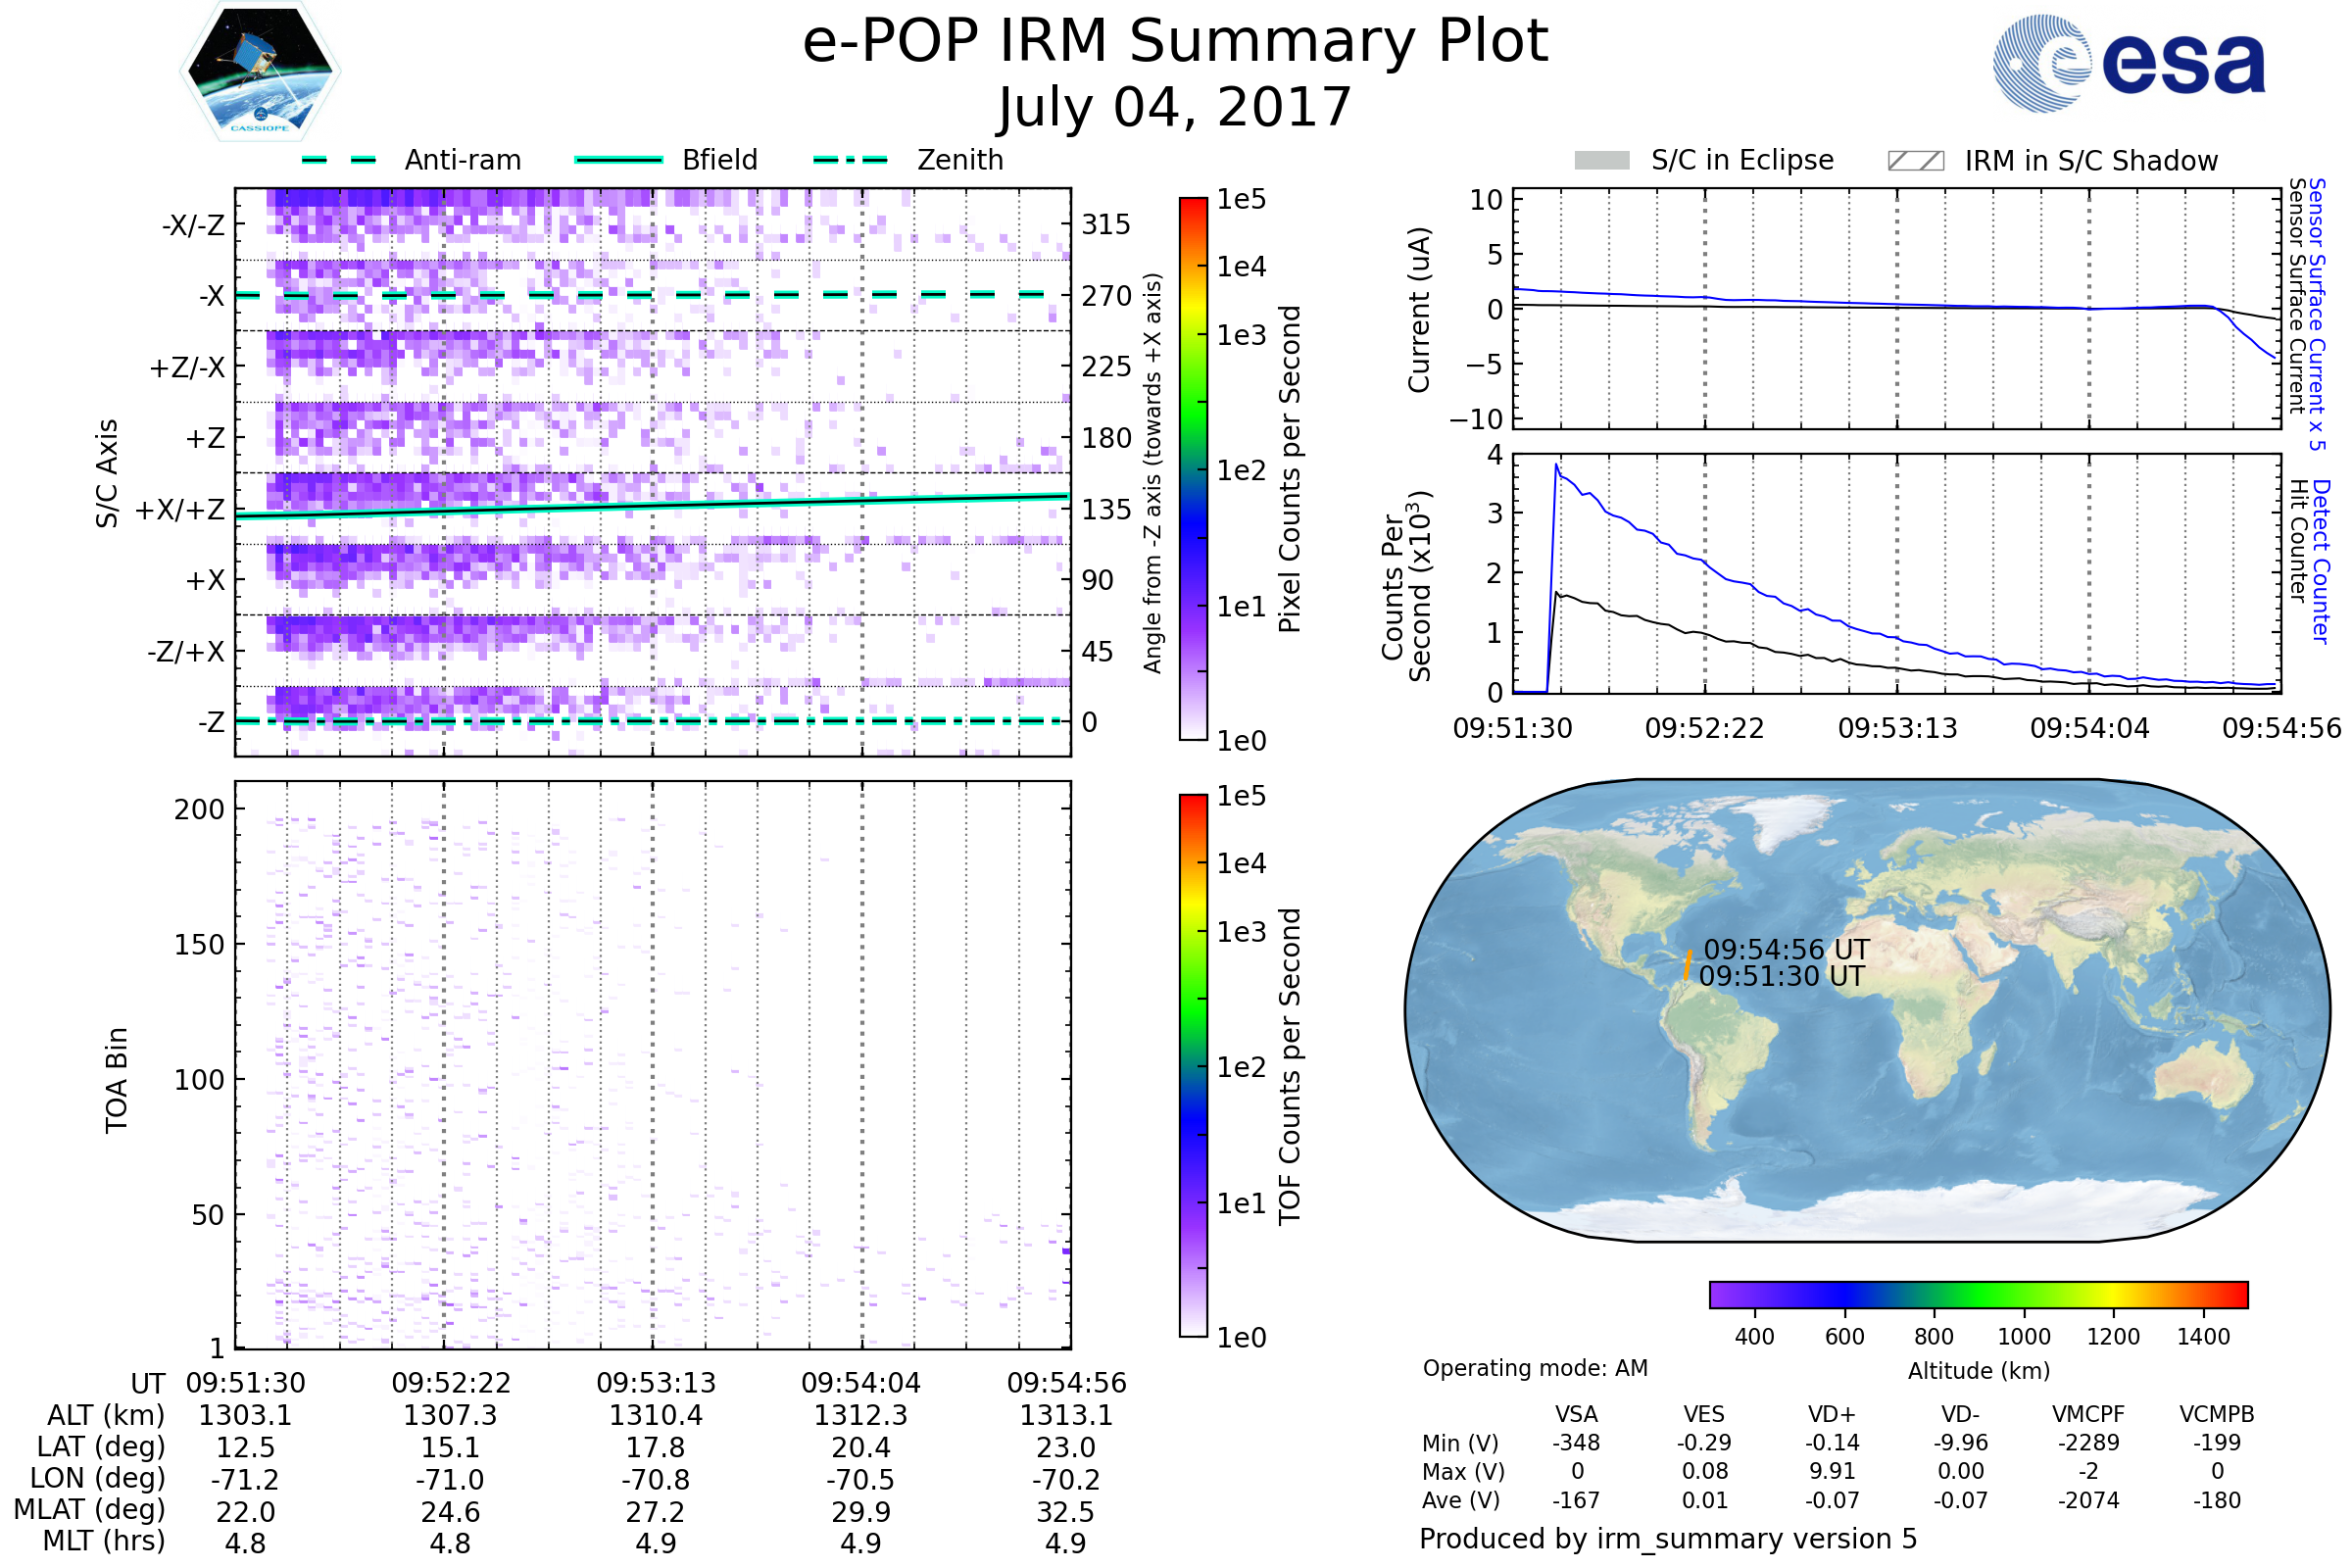Screen dimensions: 2352x1568
Task: Click the Anti-ram dashed legend line
Action: (339, 160)
